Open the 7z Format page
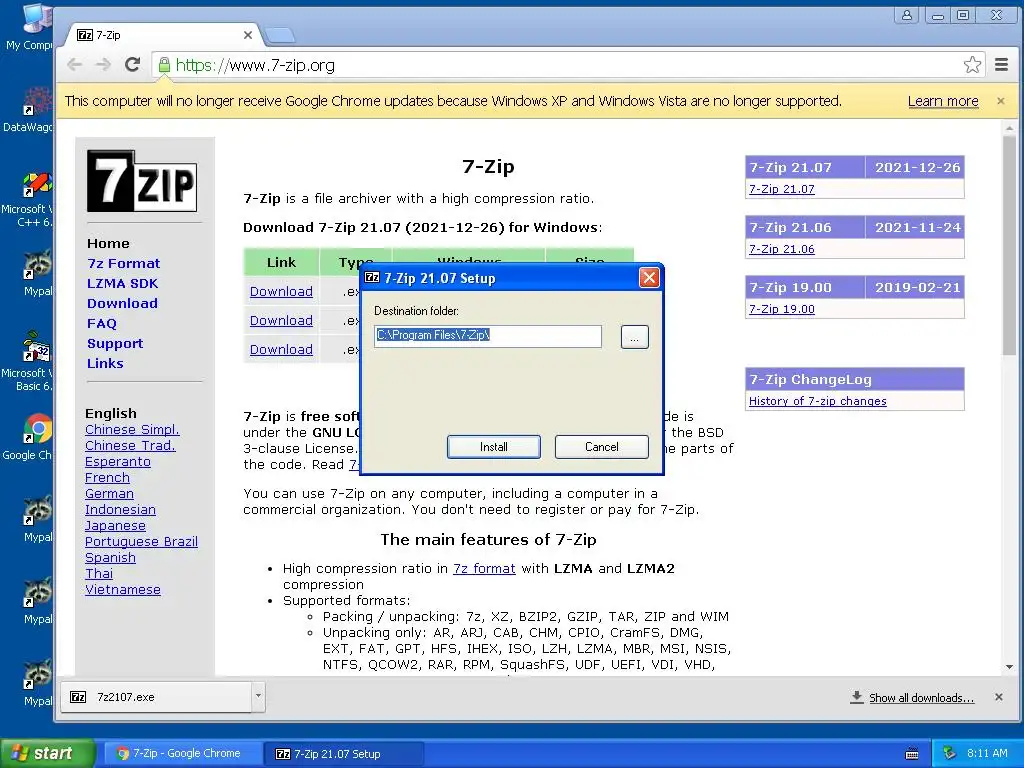Screen dimensions: 1024x768 (123, 263)
